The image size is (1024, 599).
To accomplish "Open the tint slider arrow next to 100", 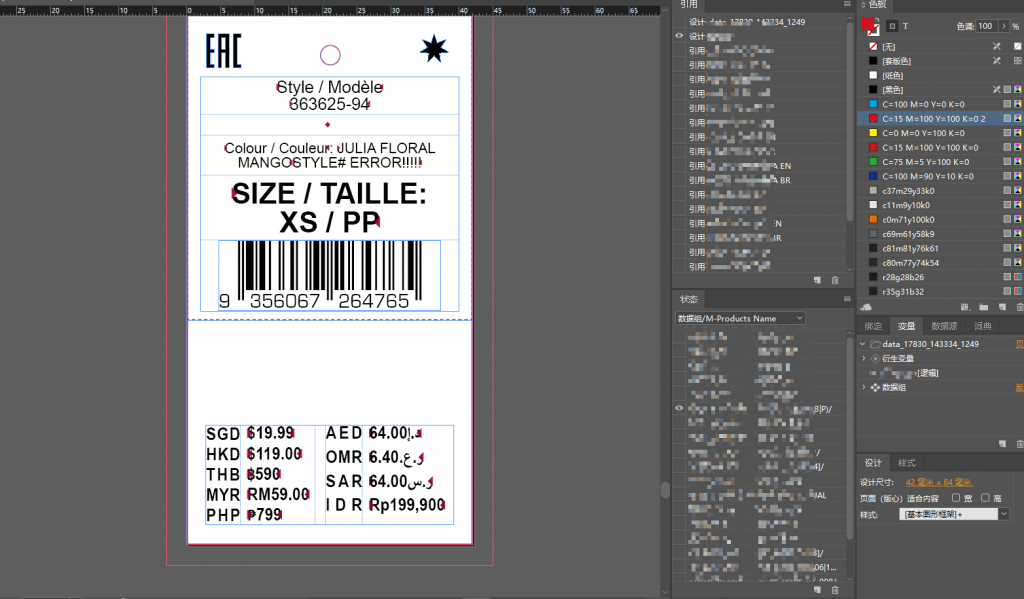I will 1004,26.
